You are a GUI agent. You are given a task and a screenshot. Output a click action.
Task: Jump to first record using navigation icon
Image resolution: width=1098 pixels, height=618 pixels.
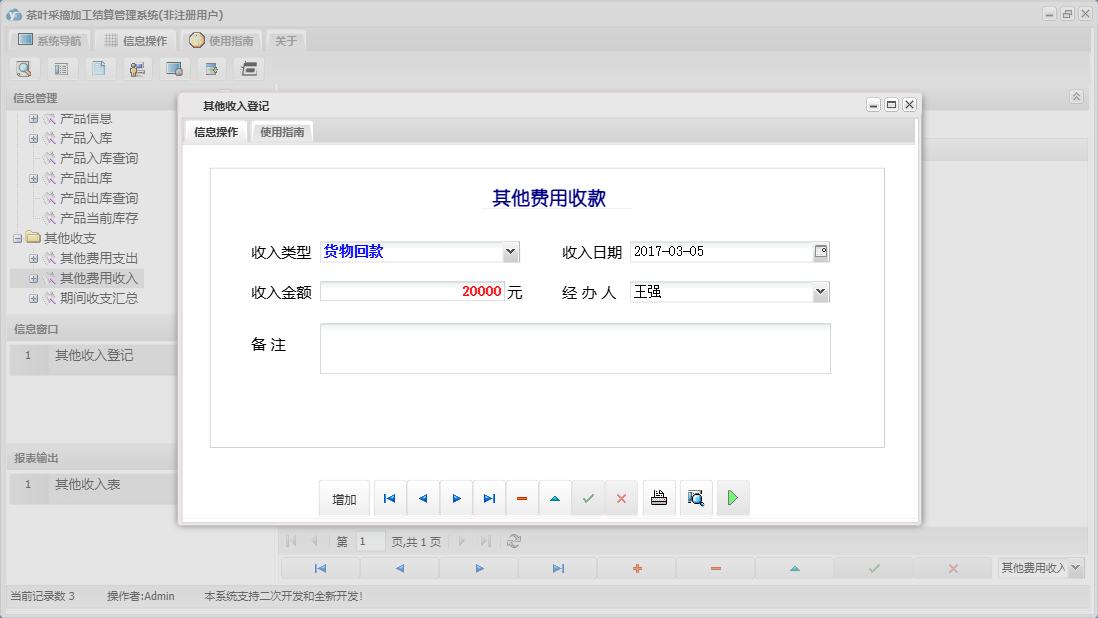point(389,497)
